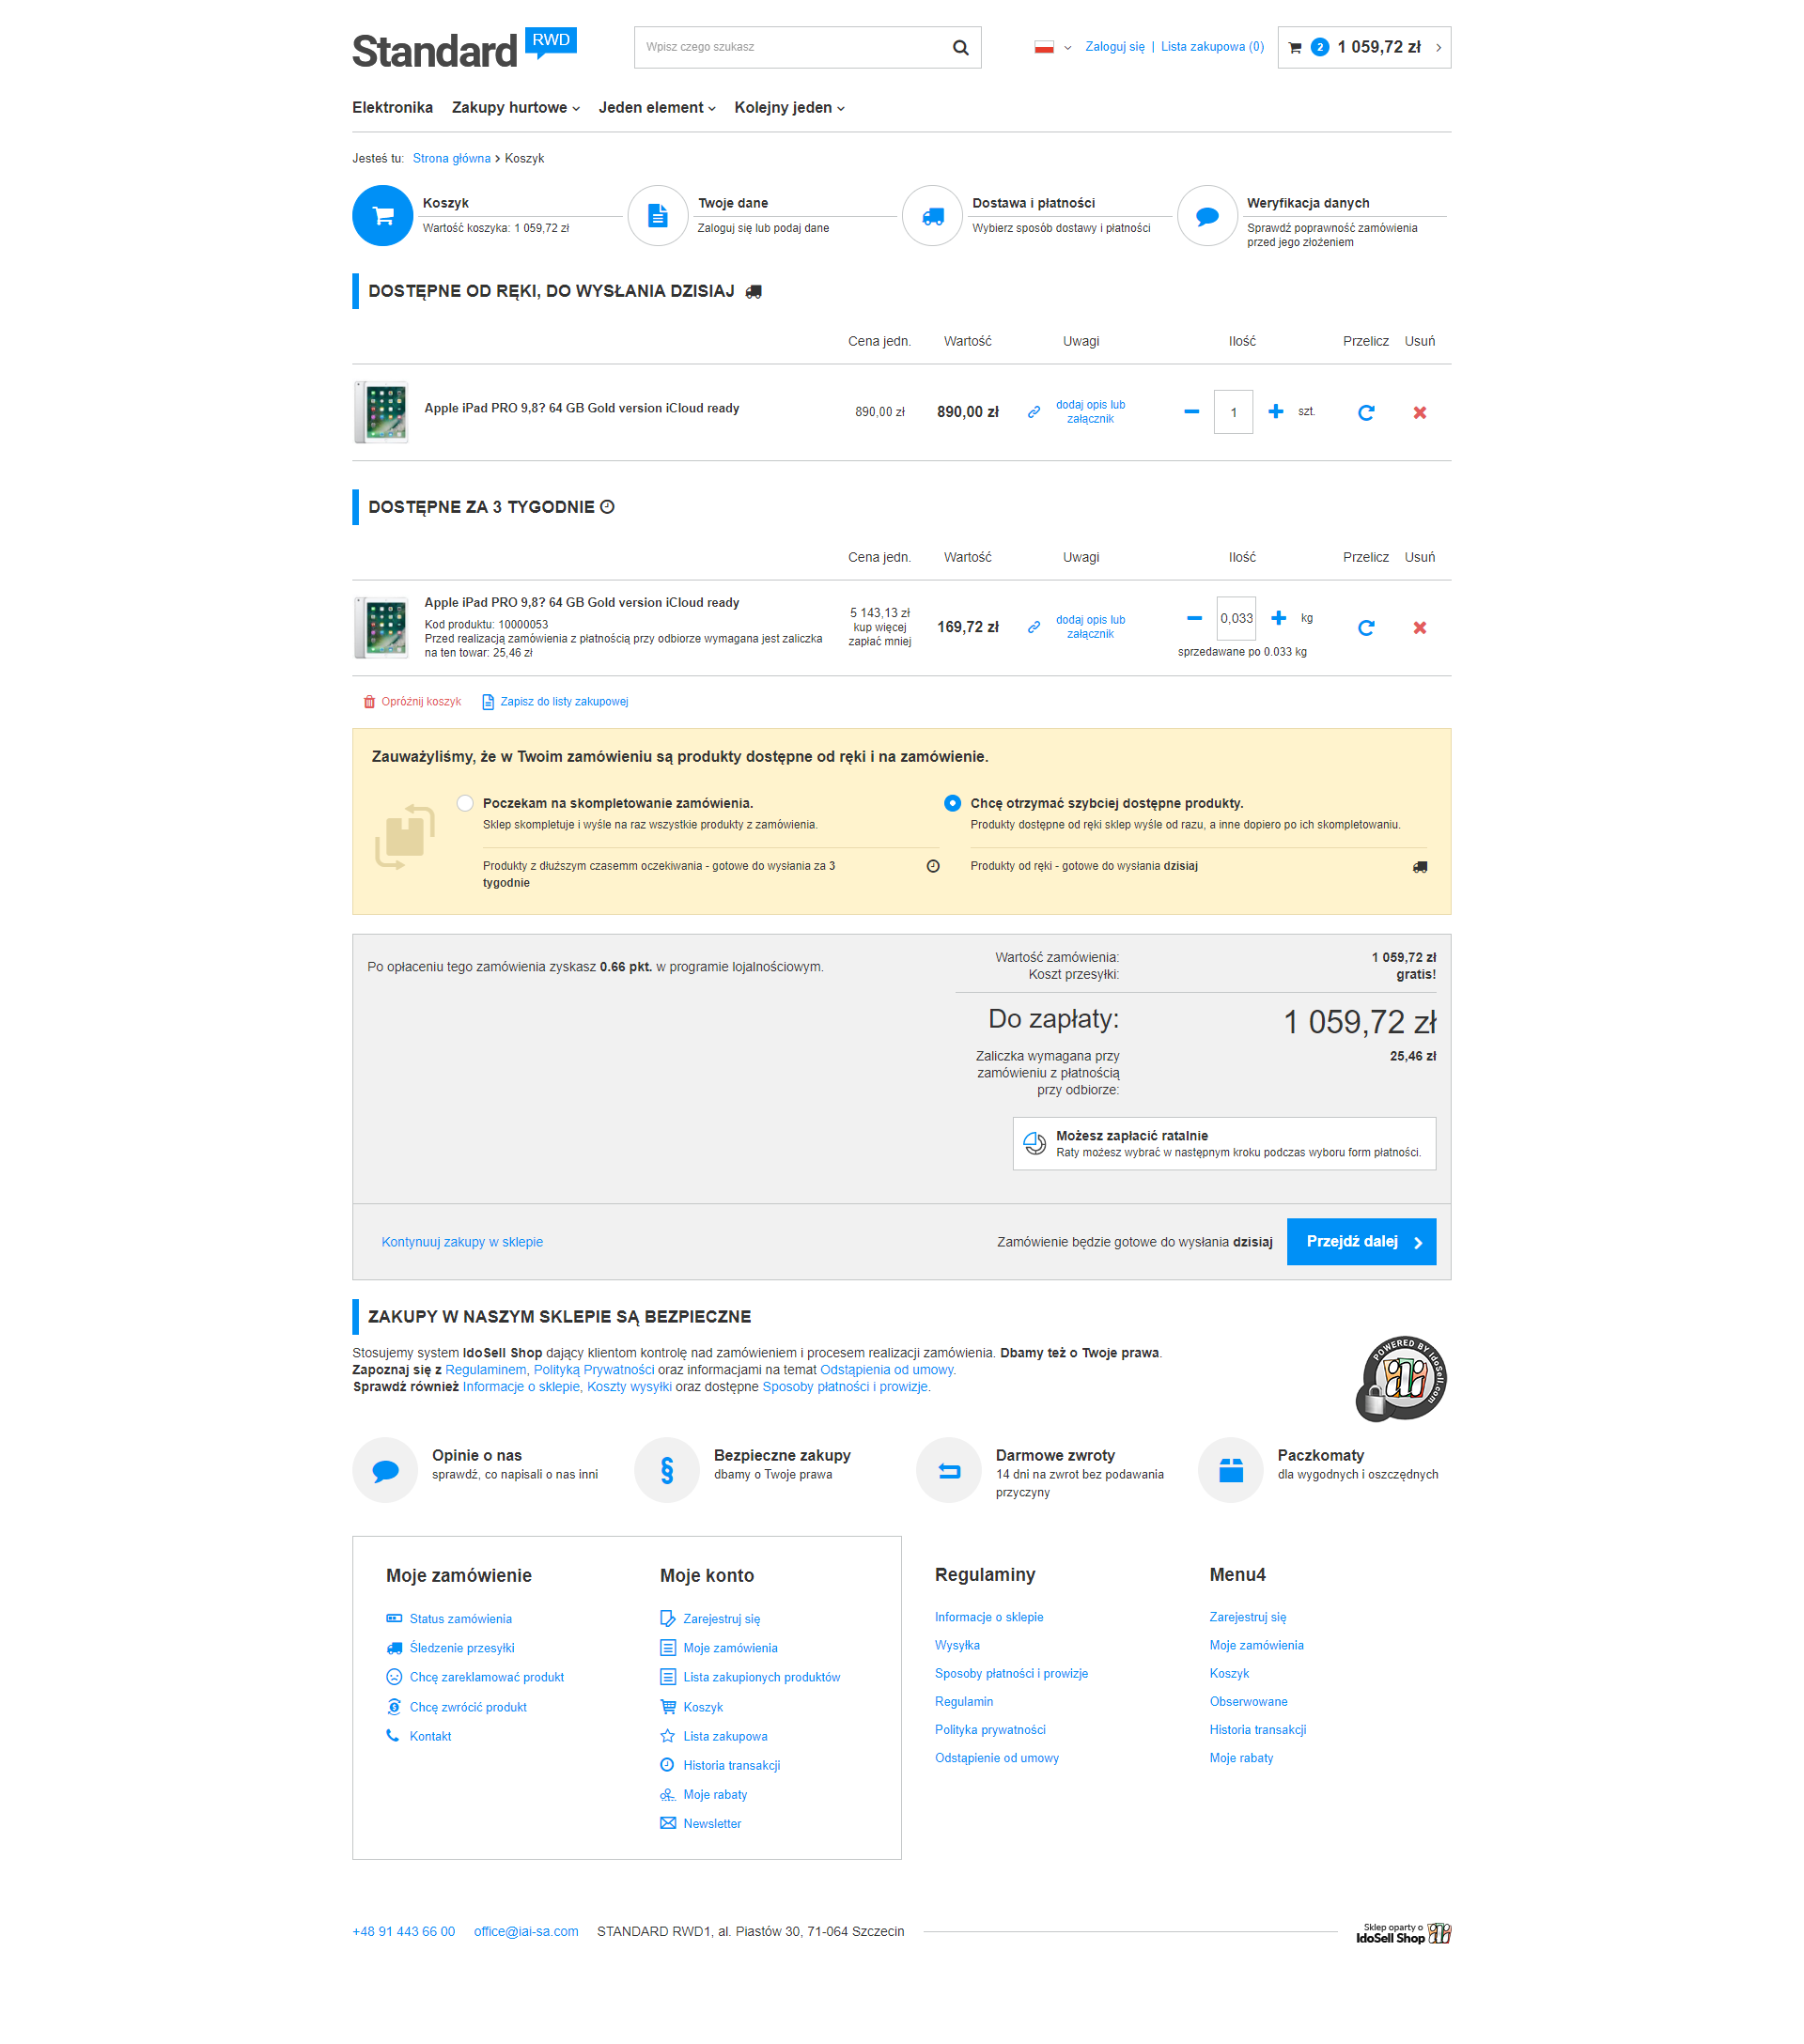
Task: Click the arrow next to cart total
Action: tap(1438, 47)
